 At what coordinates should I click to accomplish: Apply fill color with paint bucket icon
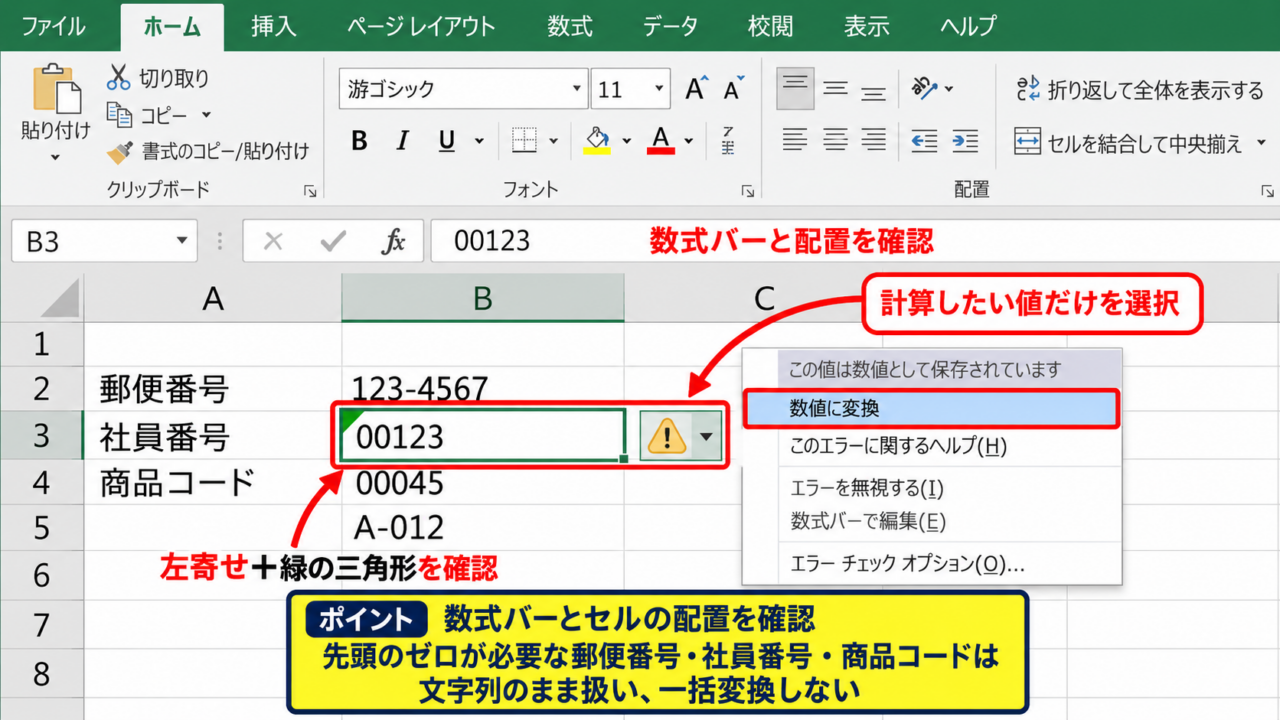597,141
